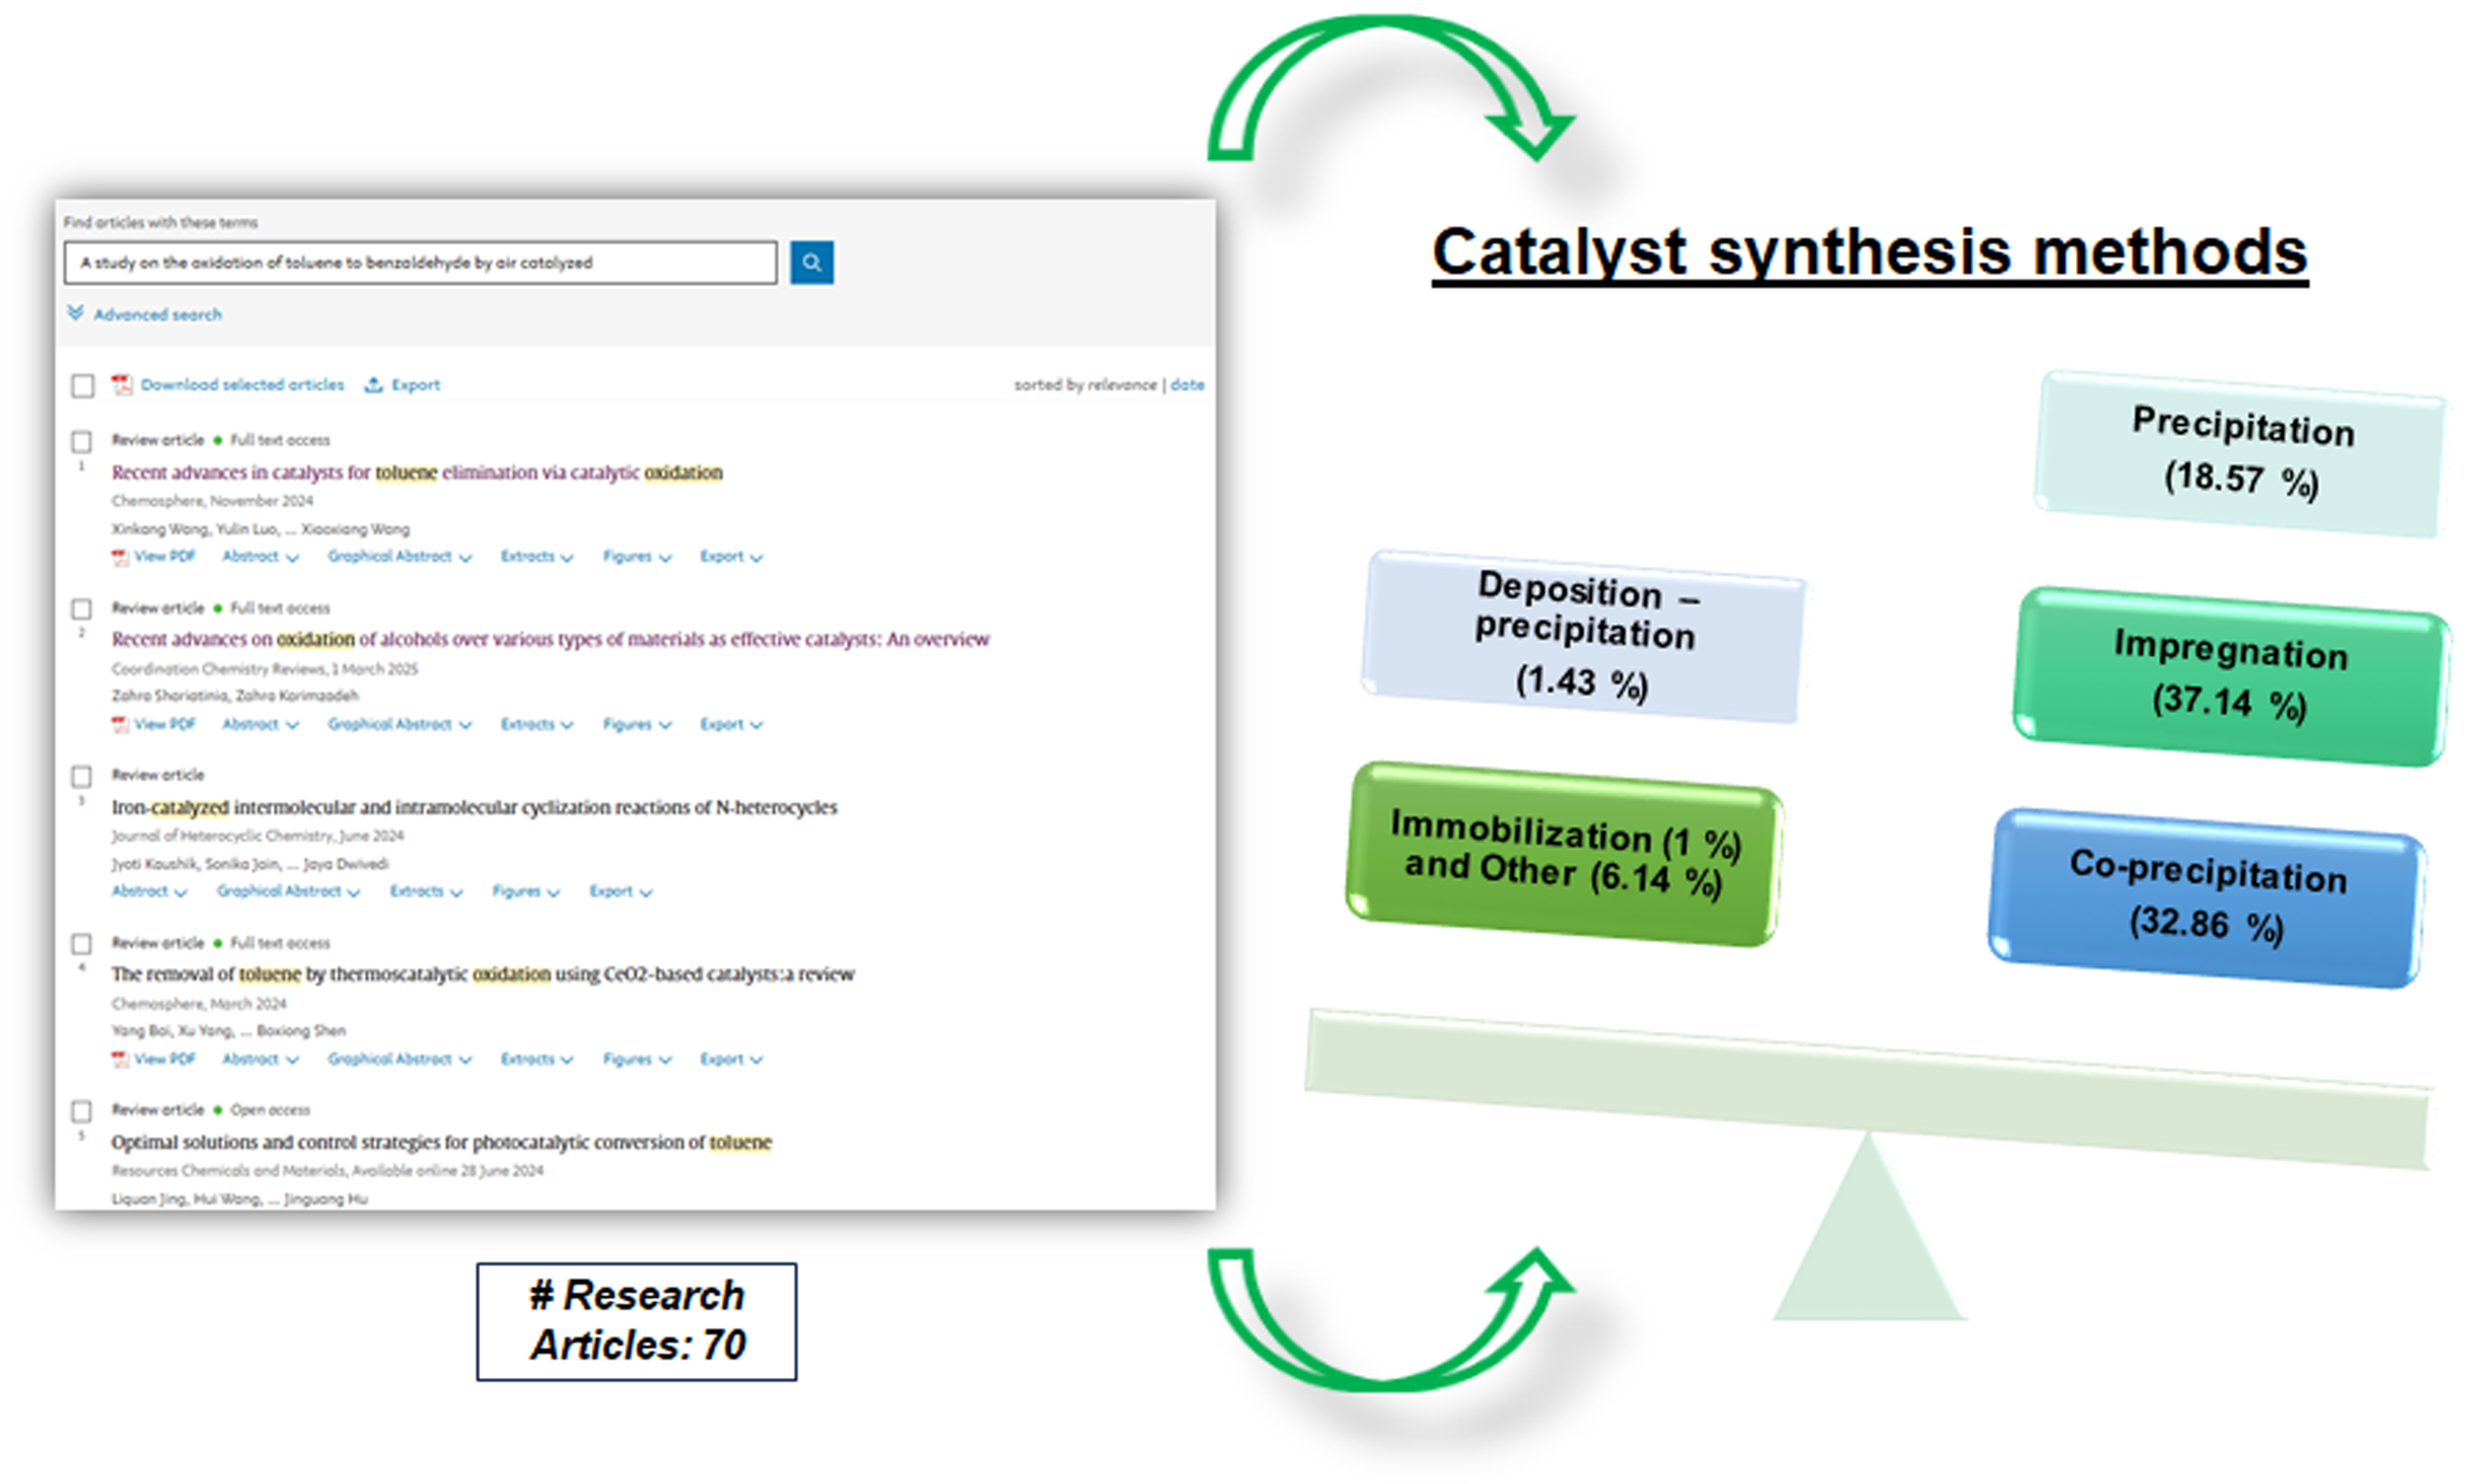Check the box for oxidation of alcohols article
Viewport: 2473px width, 1484px height.
click(x=82, y=609)
